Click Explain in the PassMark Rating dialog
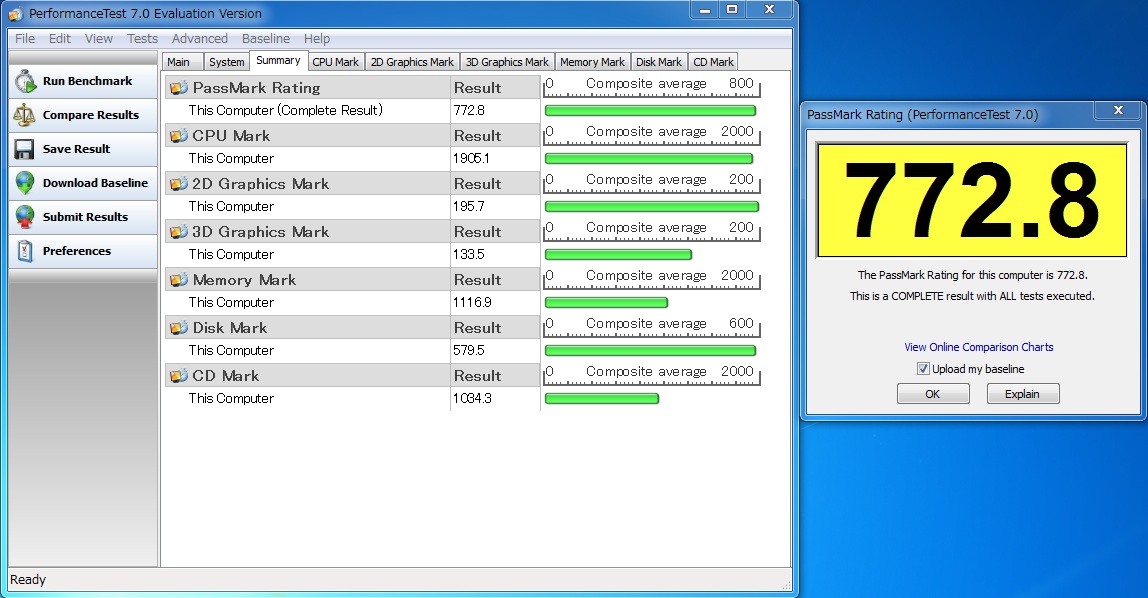The image size is (1148, 598). click(x=1022, y=394)
